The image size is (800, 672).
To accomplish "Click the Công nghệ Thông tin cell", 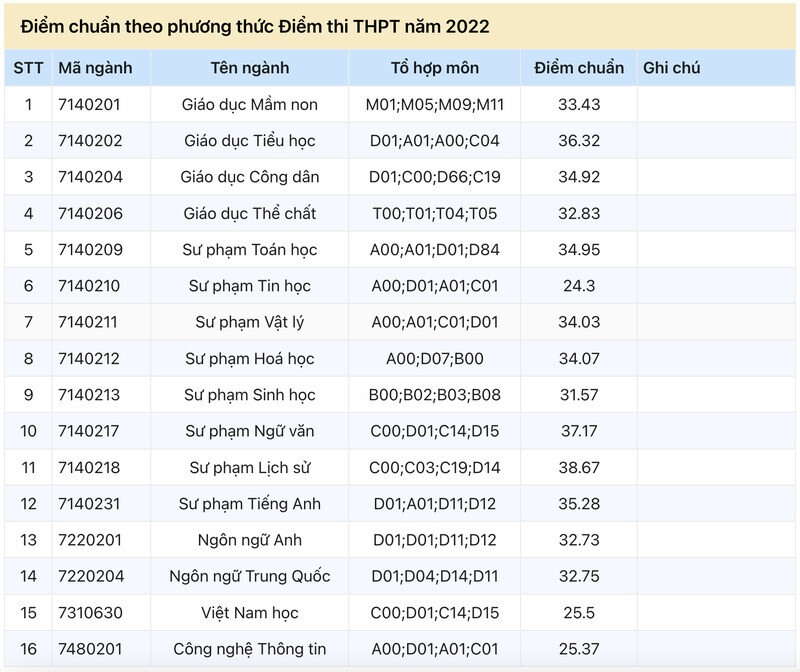I will click(x=250, y=649).
